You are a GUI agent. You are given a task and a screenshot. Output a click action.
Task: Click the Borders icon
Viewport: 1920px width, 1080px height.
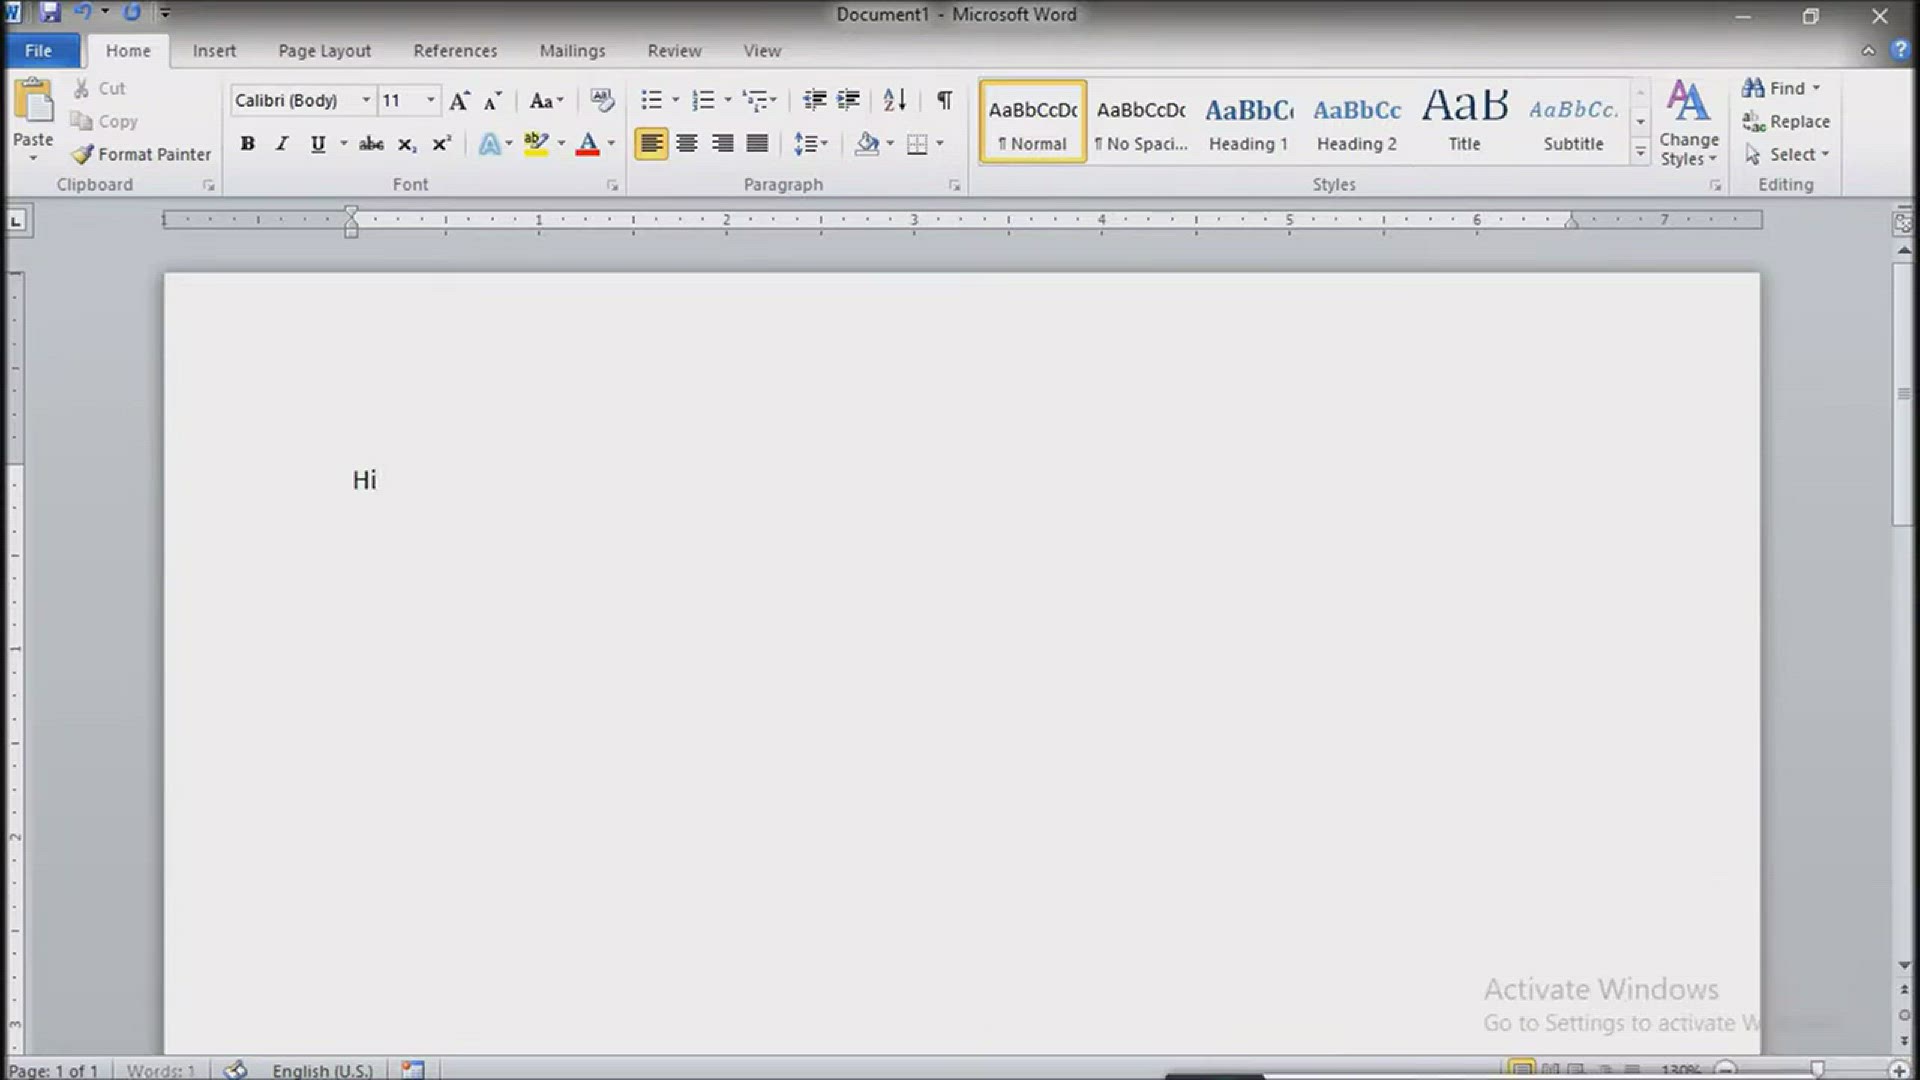tap(916, 144)
